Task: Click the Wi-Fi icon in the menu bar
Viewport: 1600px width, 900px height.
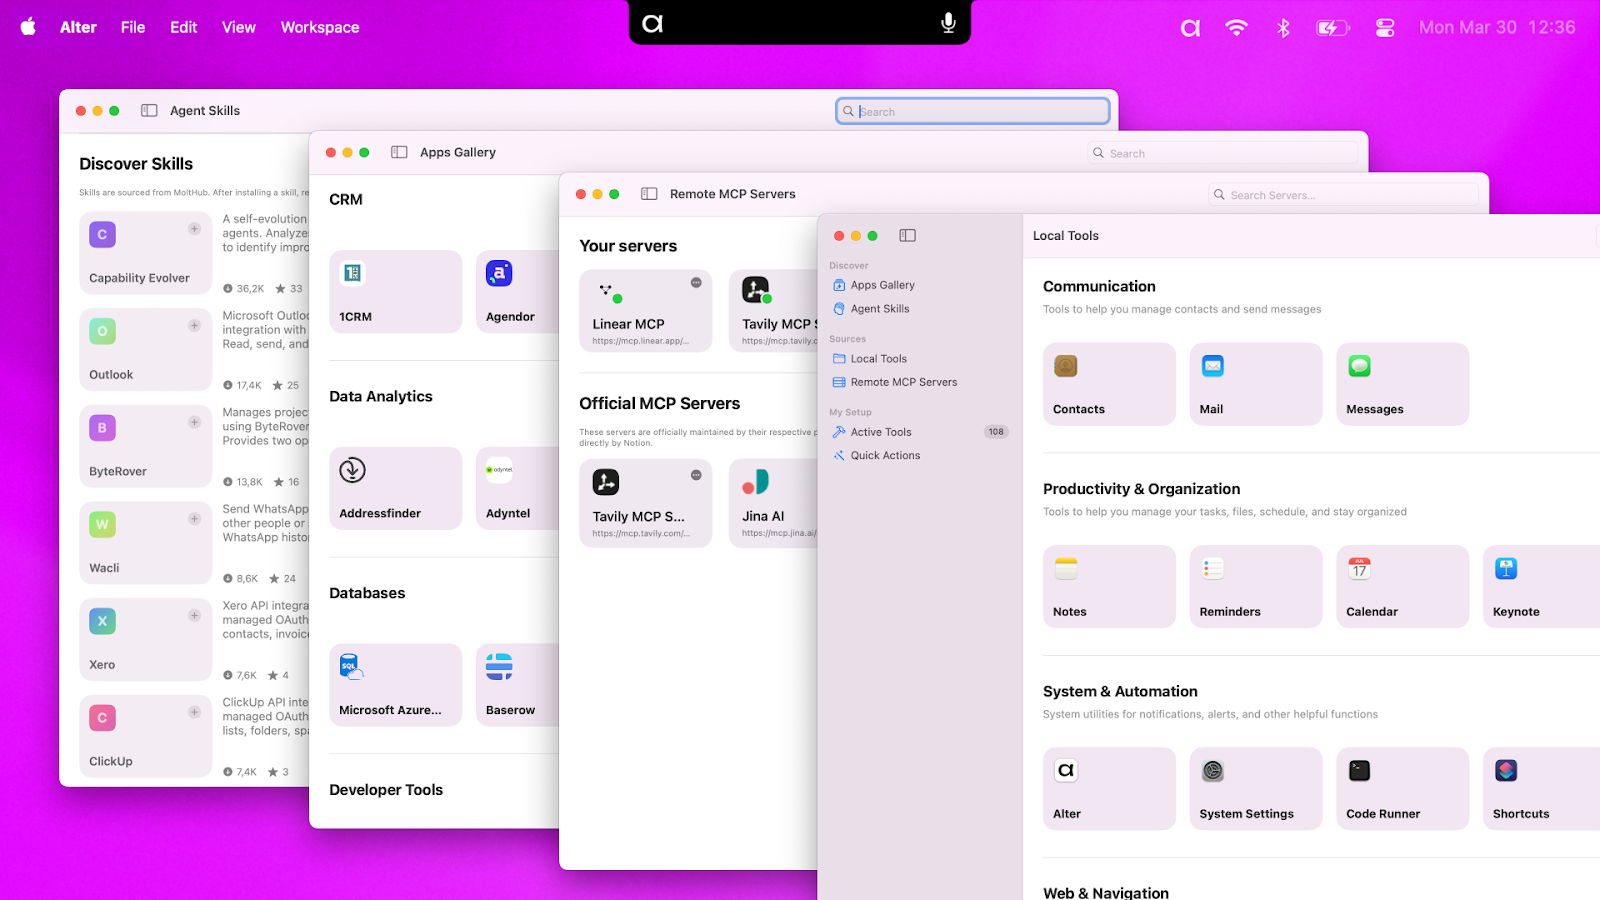Action: tap(1236, 27)
